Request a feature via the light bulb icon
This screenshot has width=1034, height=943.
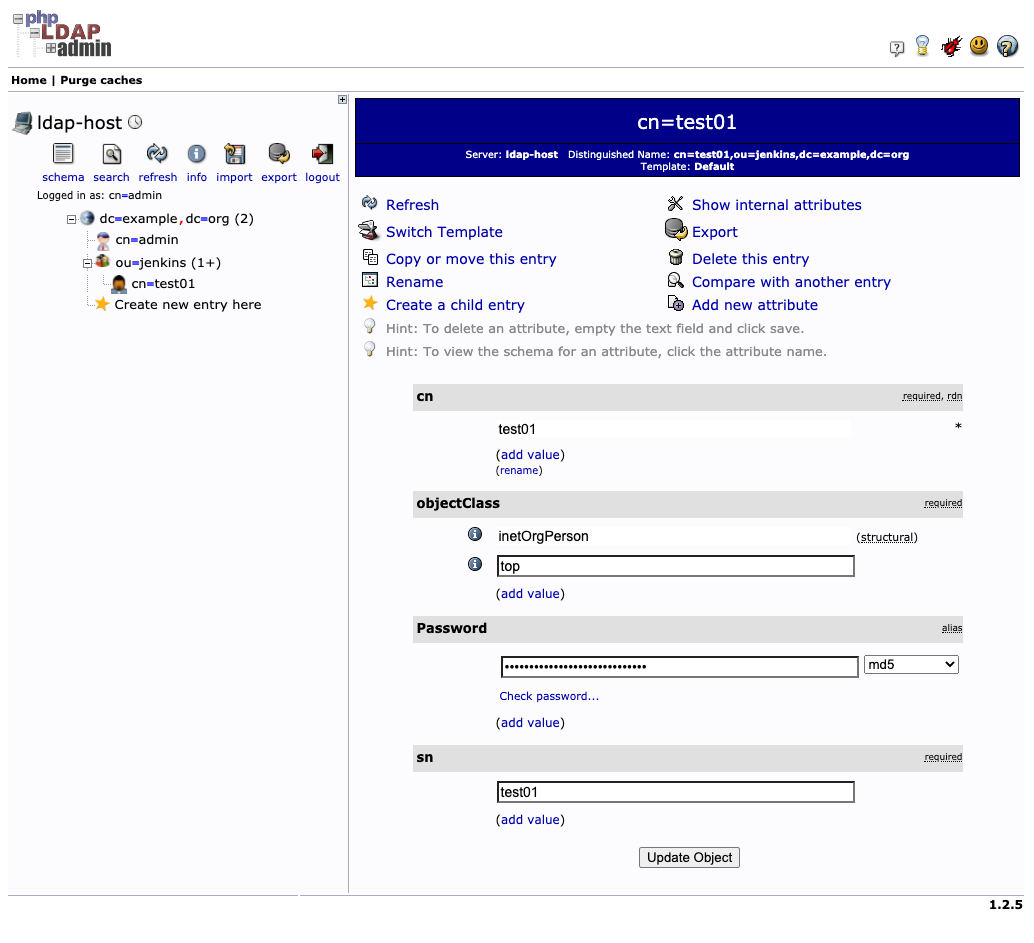pos(922,46)
